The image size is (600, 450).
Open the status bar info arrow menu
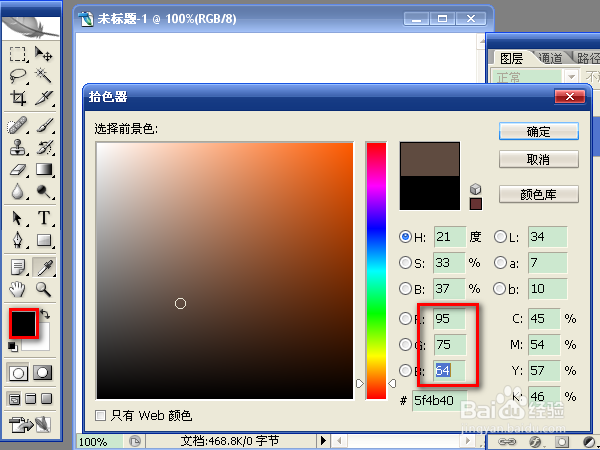[x=323, y=441]
